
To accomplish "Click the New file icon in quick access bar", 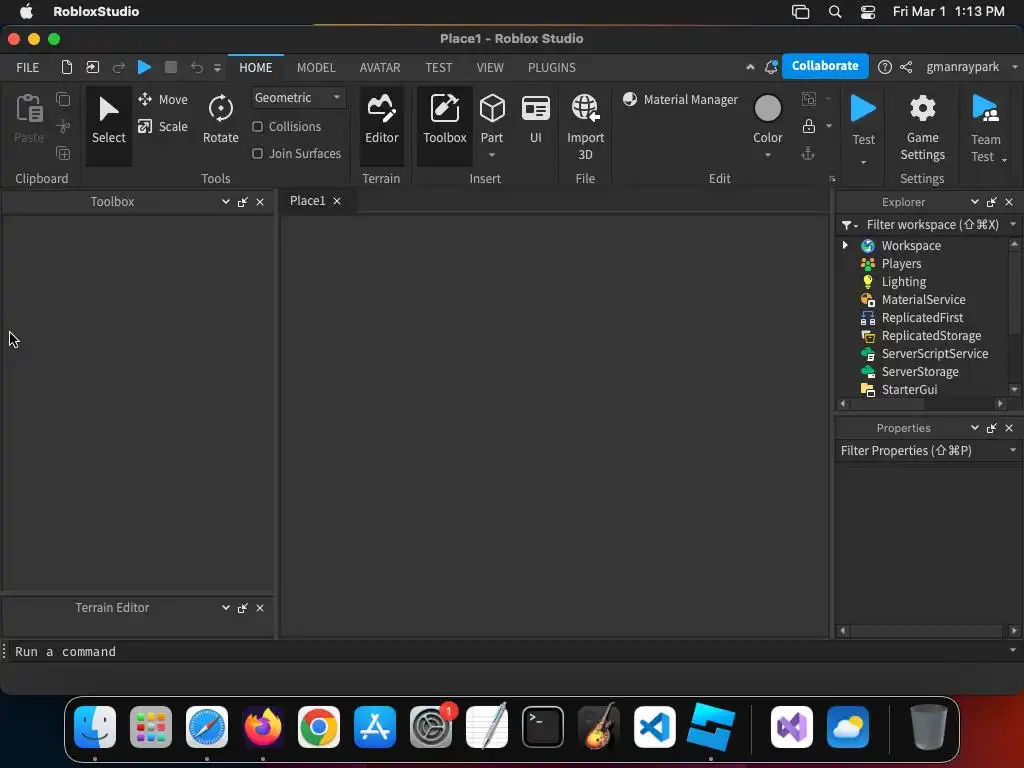I will tap(67, 67).
